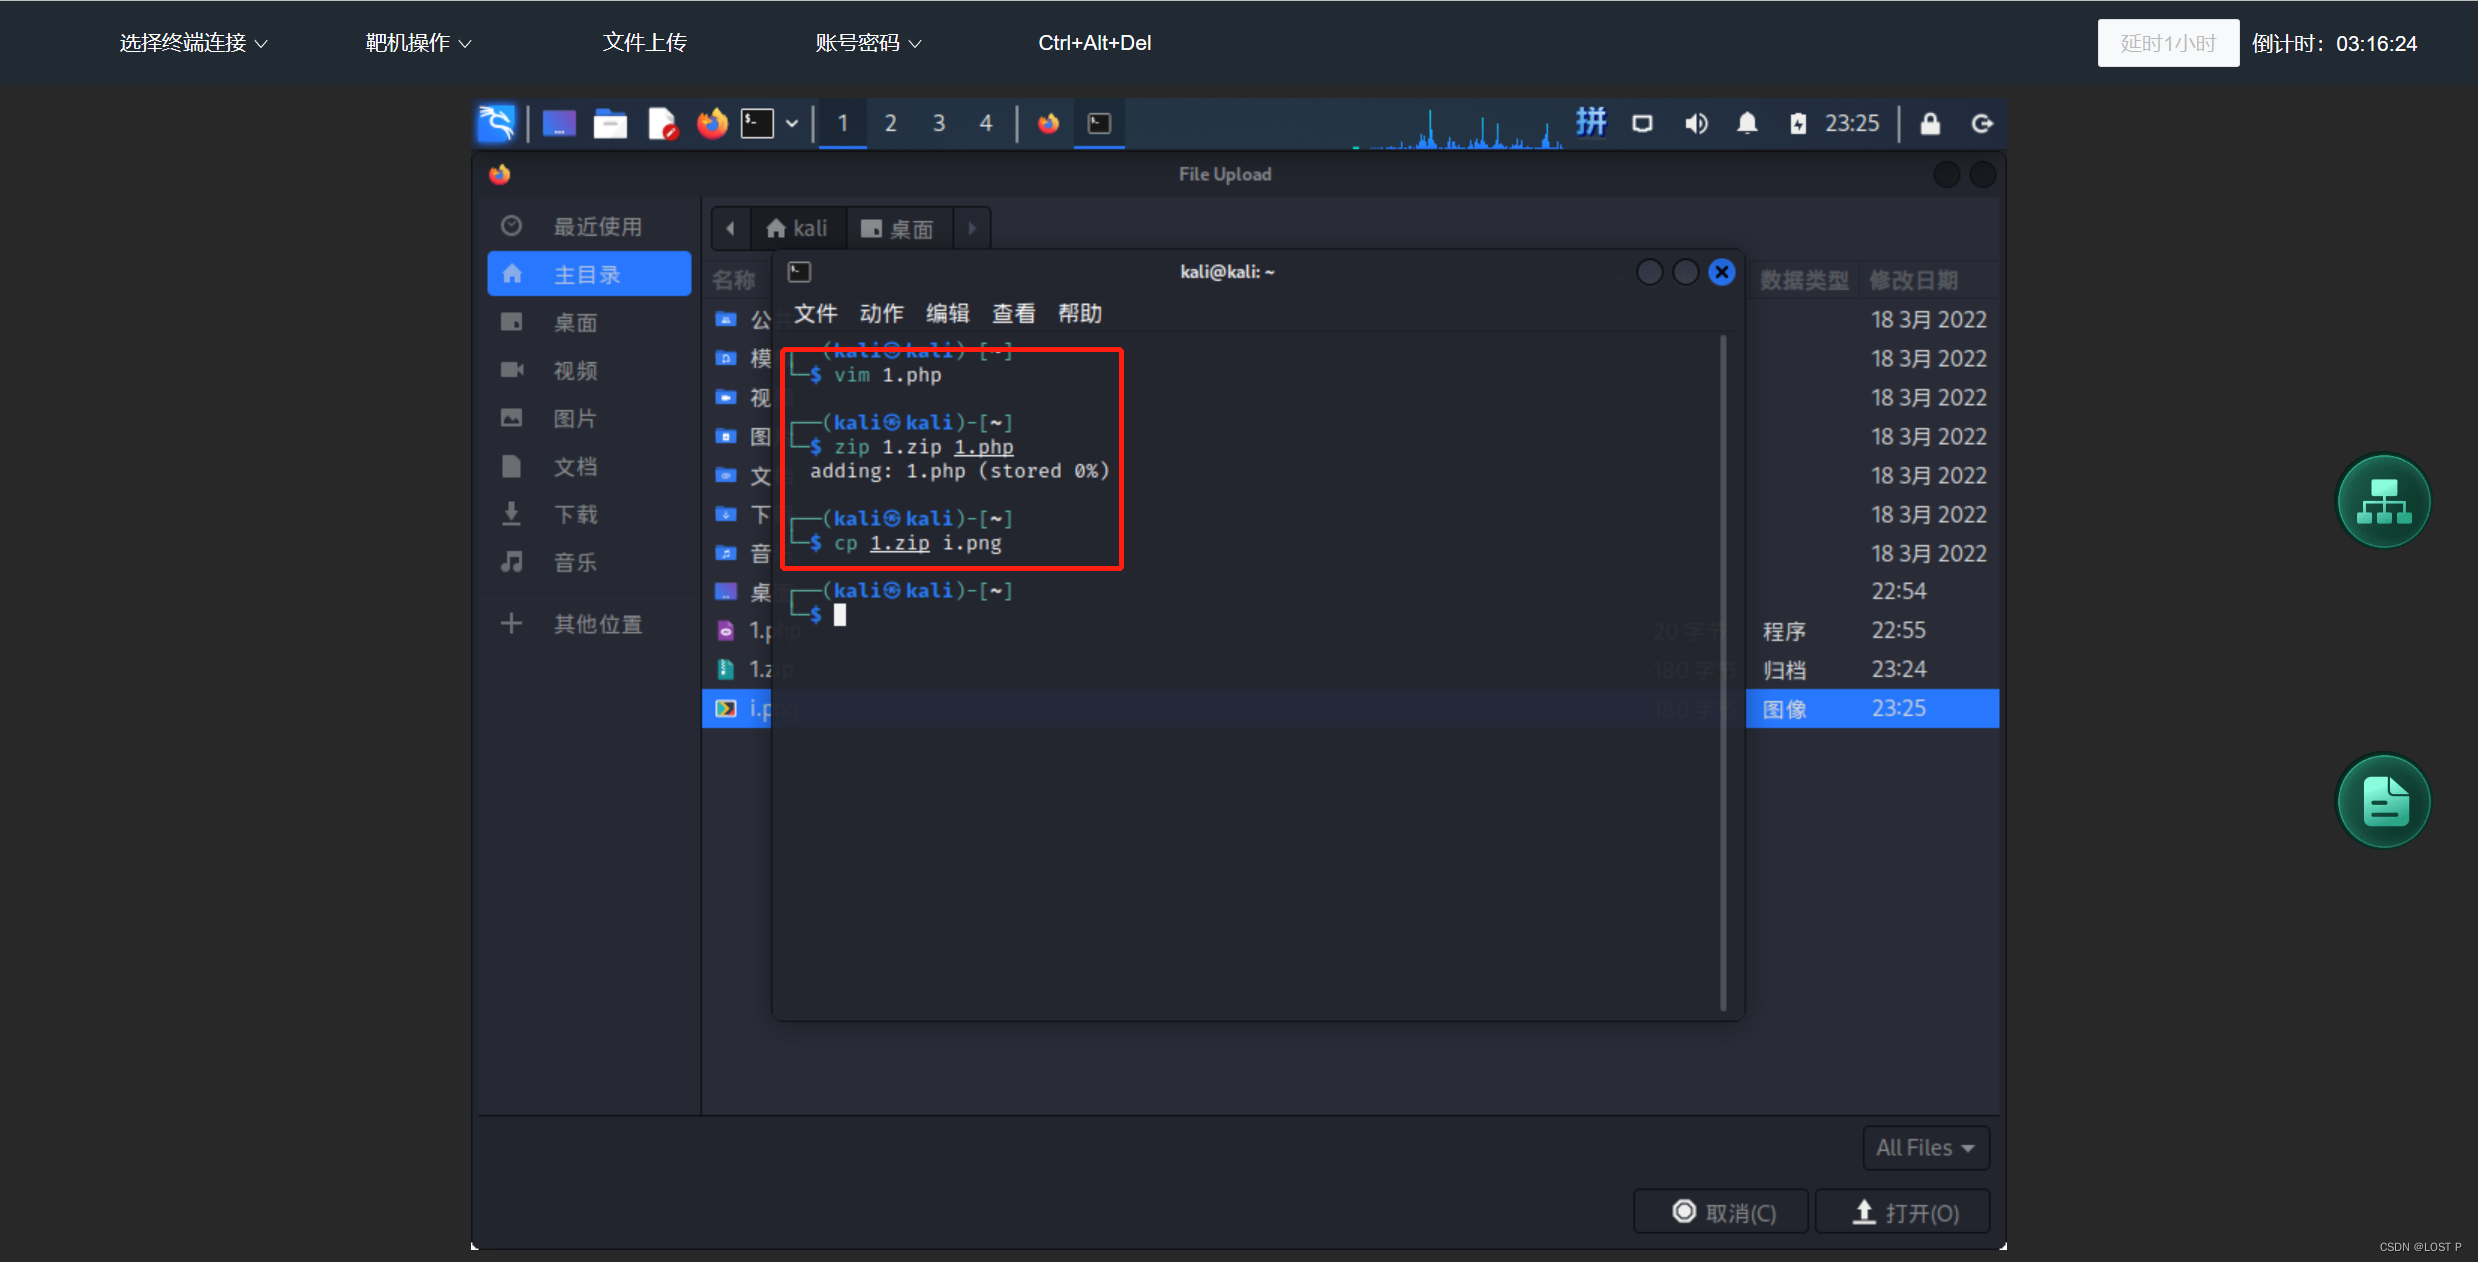Screen dimensions: 2478x1262
Task: Click the 延时1小时 timer extension button
Action: point(2166,42)
